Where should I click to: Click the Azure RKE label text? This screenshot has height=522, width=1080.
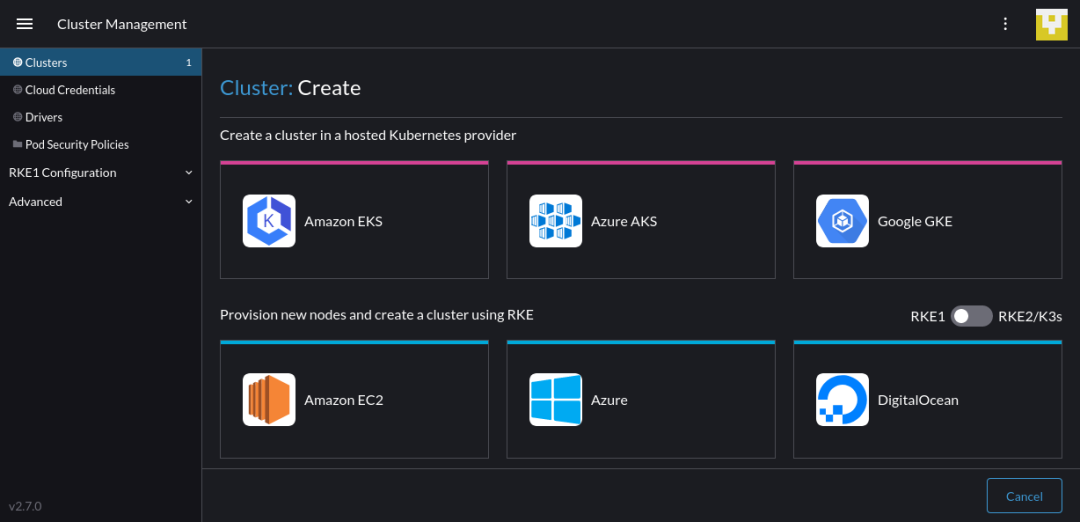click(x=610, y=400)
